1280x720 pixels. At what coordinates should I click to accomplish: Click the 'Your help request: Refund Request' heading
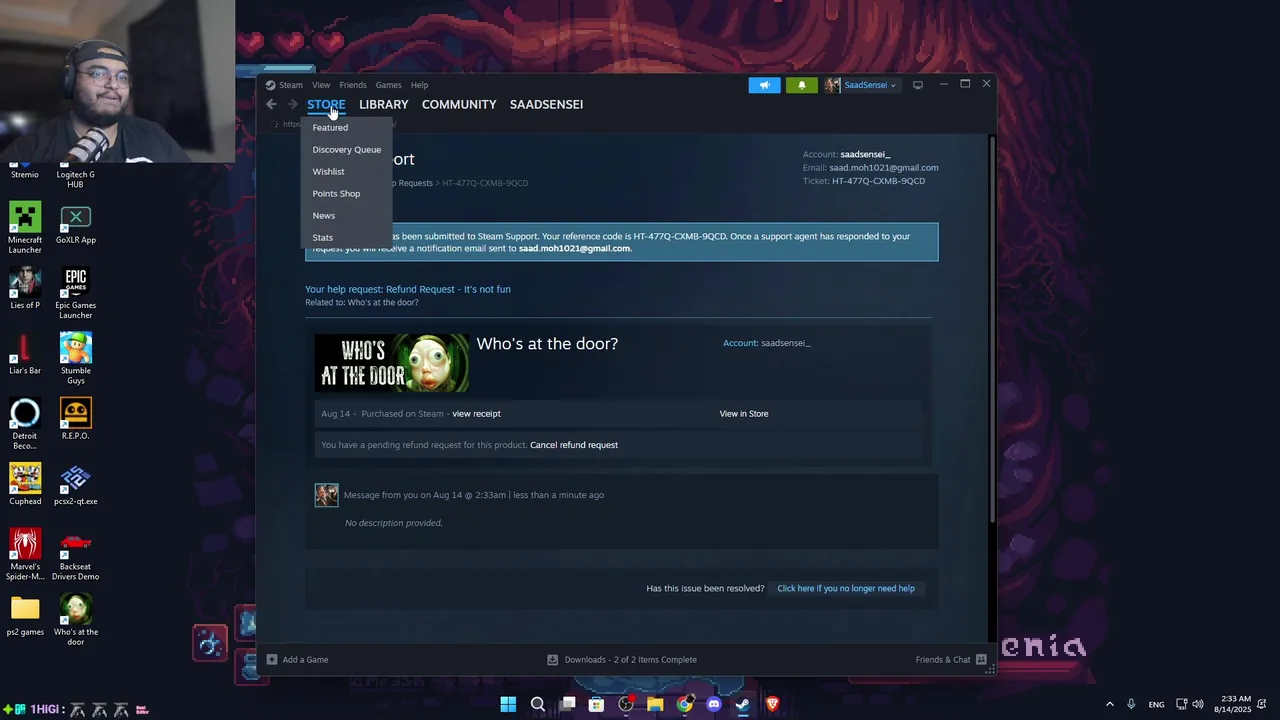tap(408, 289)
